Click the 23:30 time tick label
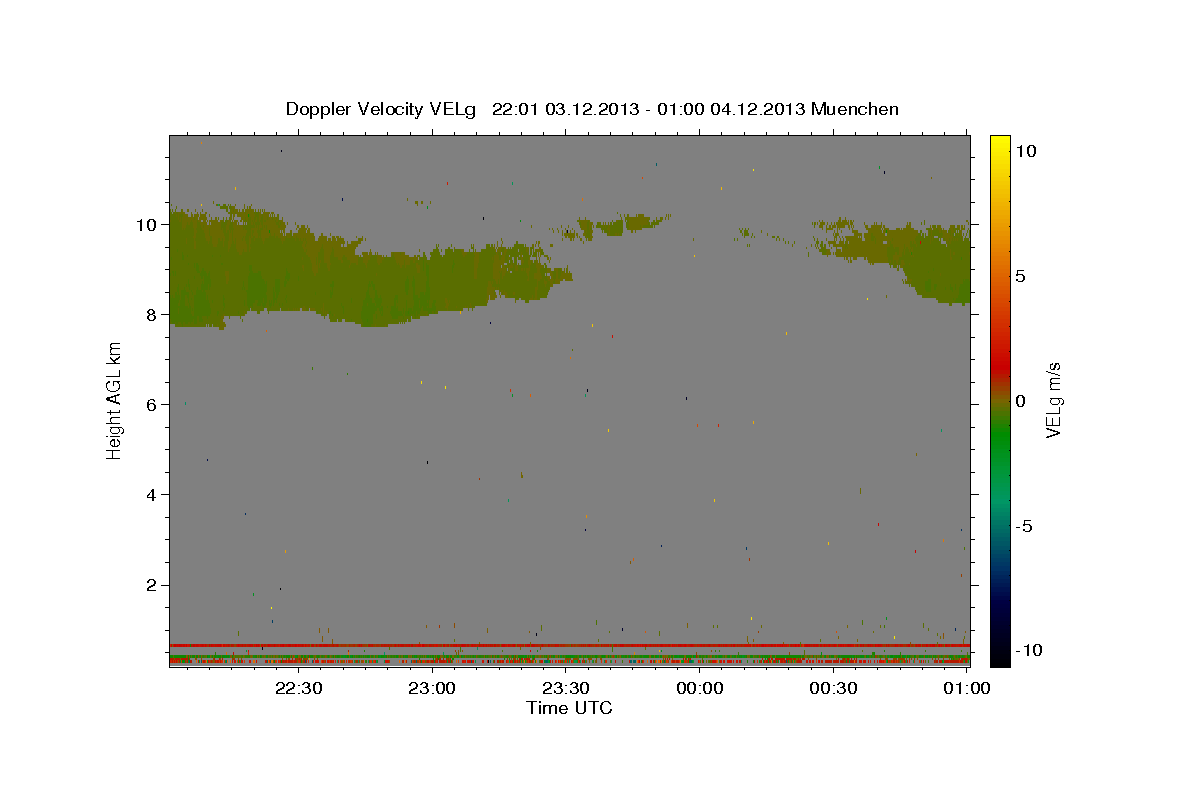Viewport: 1200px width, 800px height. point(566,688)
